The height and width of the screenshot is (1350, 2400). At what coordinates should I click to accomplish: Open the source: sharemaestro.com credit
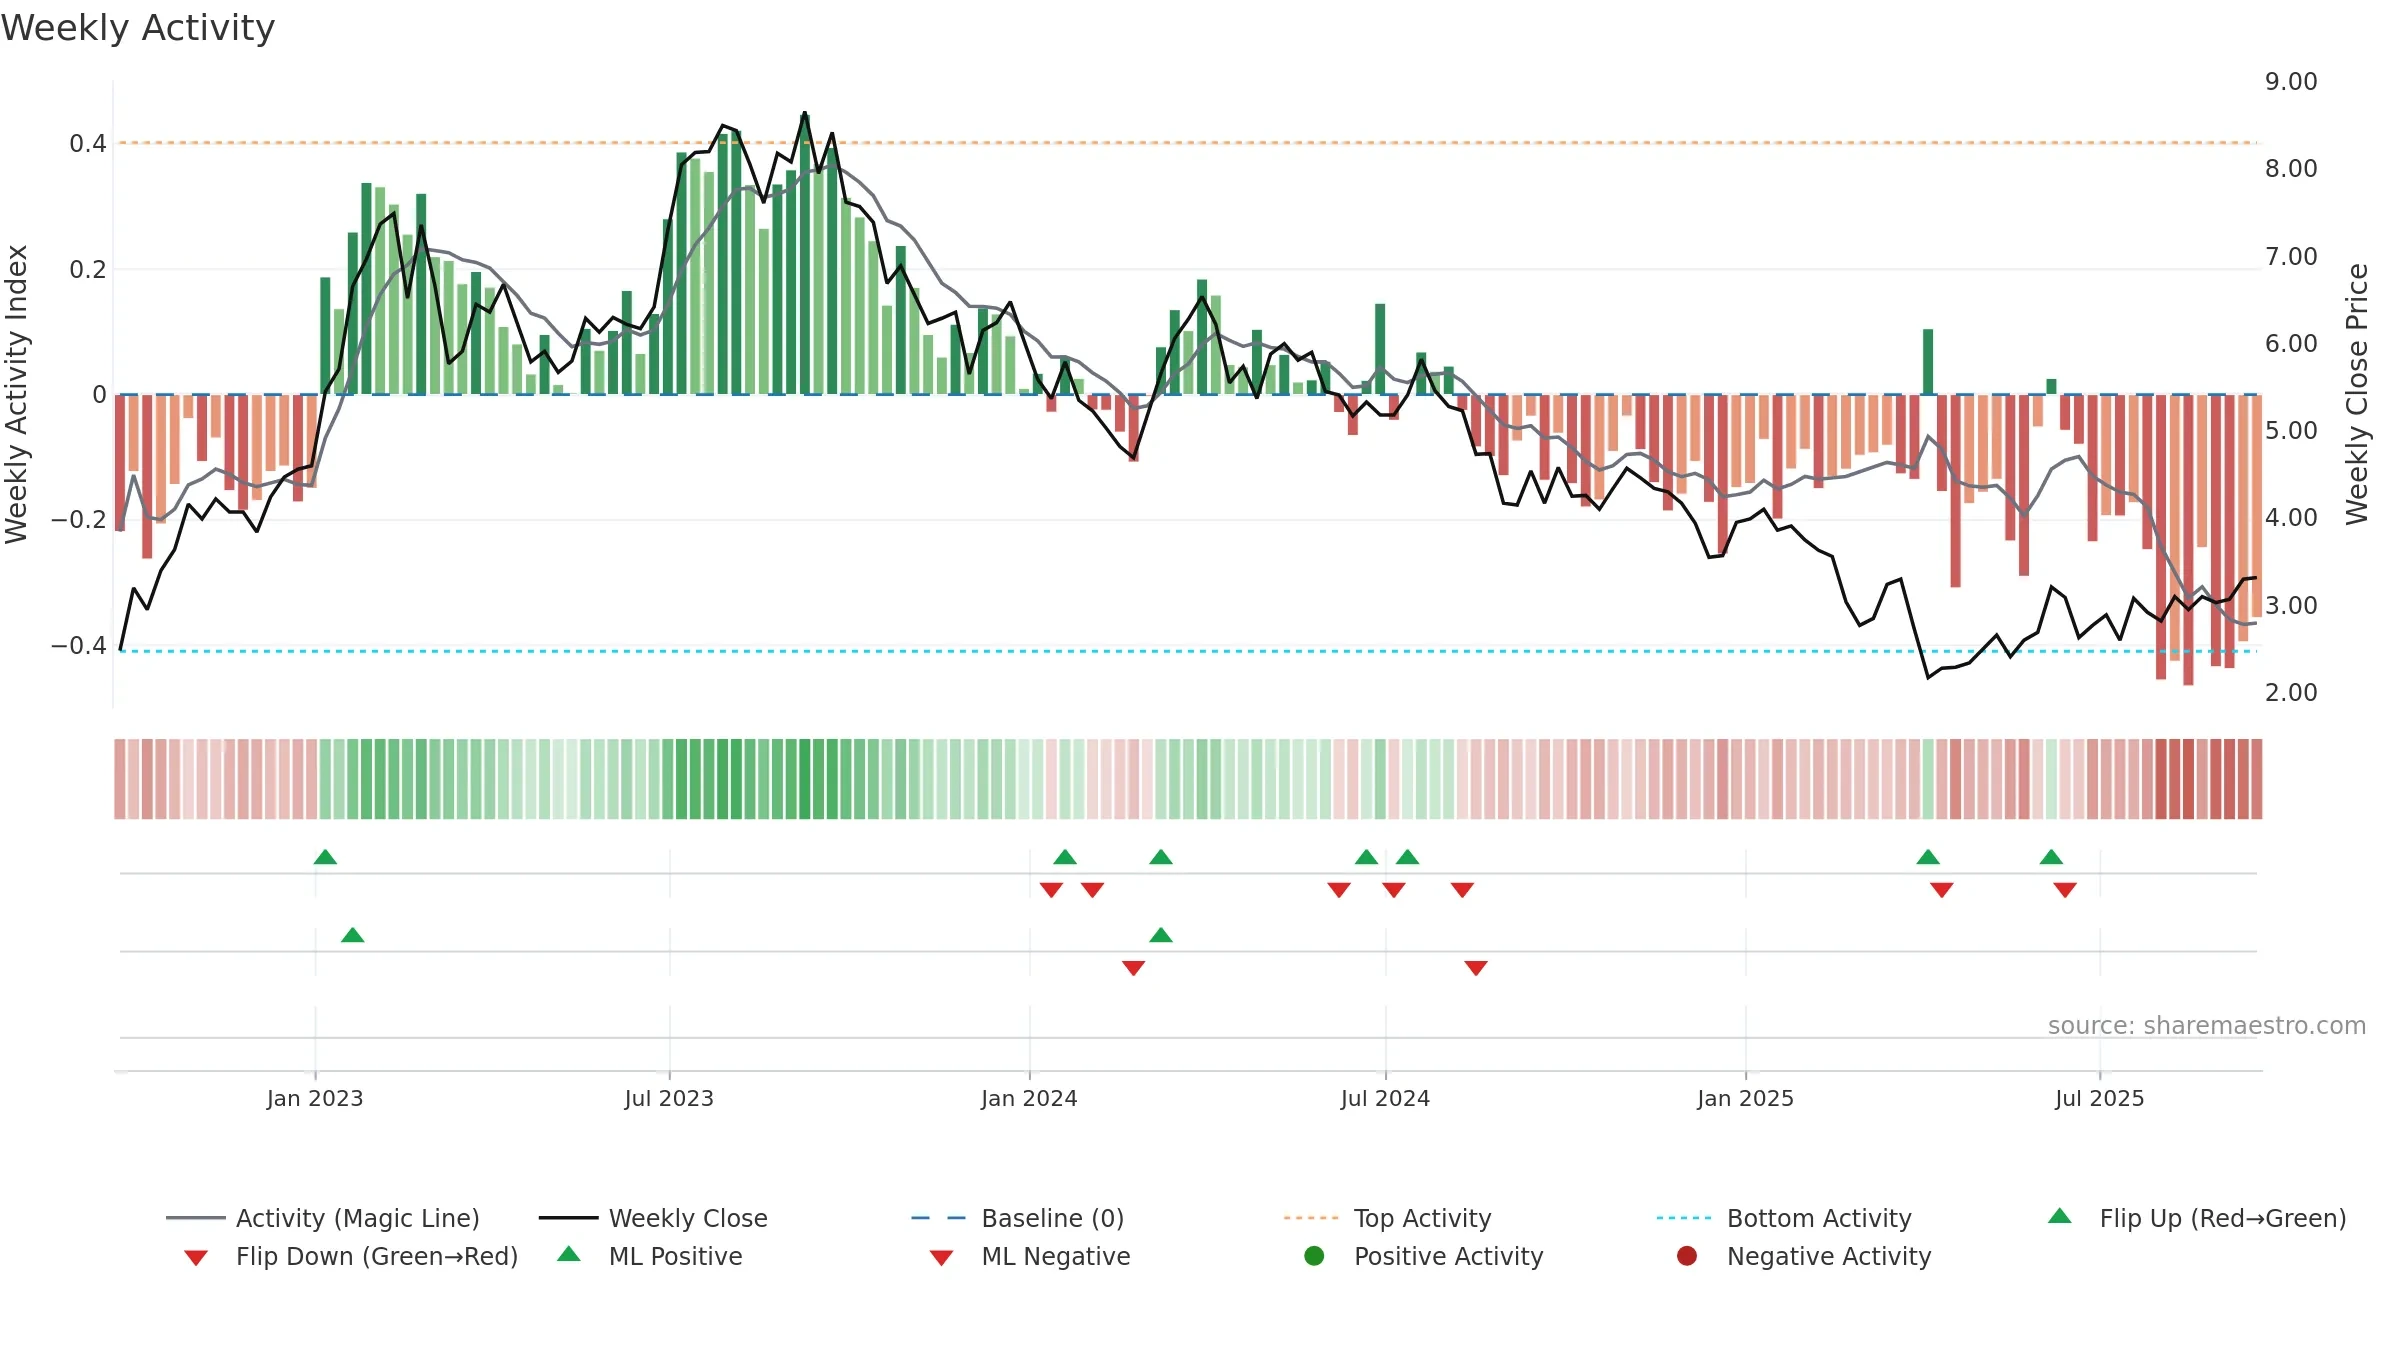point(2207,1025)
